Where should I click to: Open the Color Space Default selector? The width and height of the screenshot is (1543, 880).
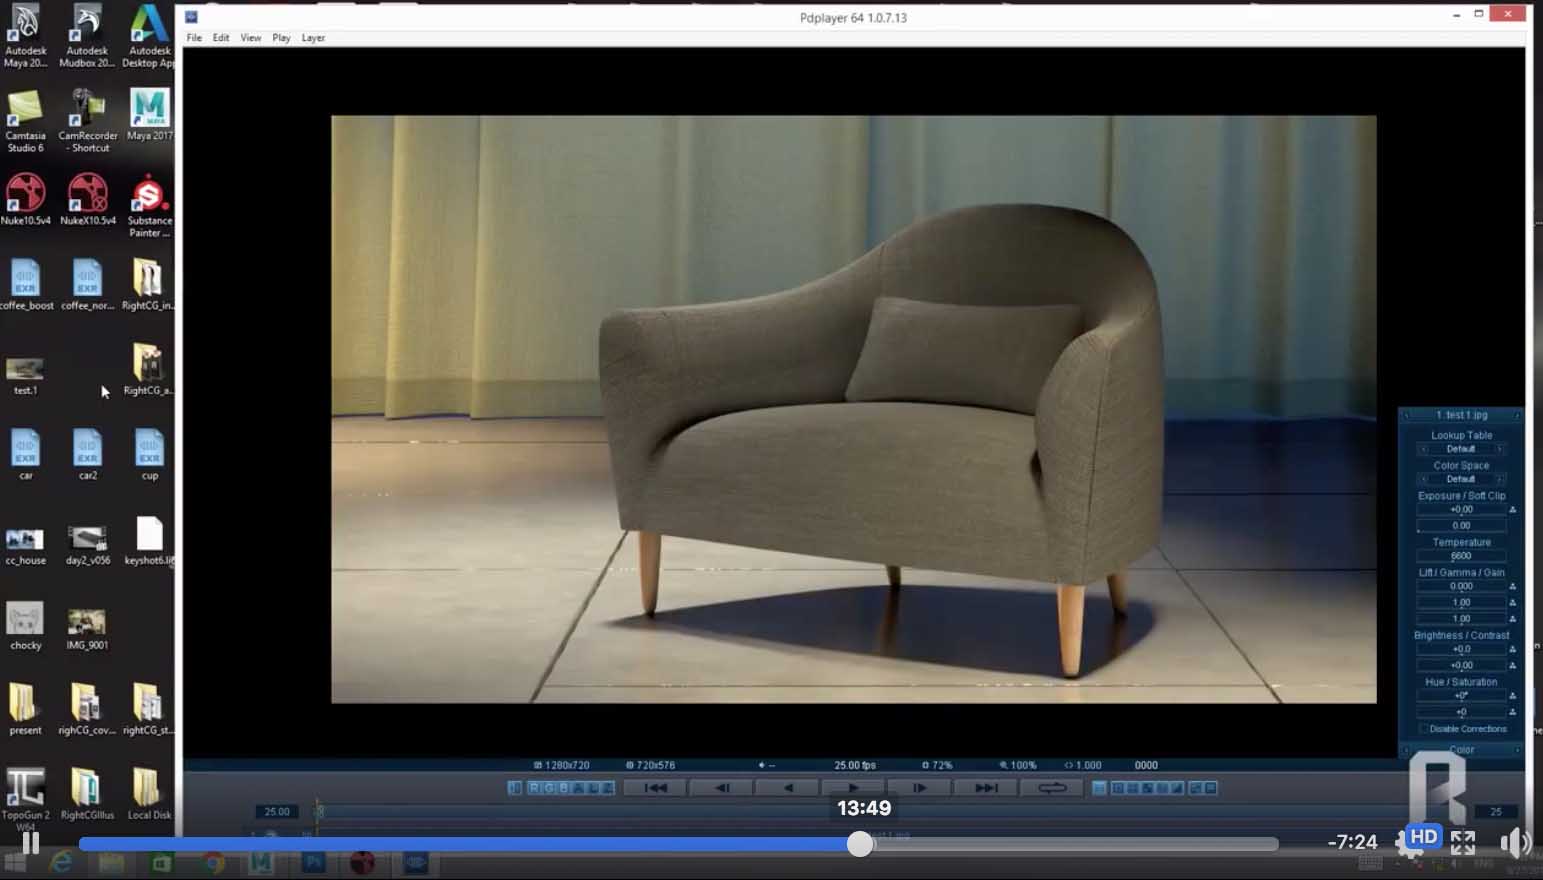pyautogui.click(x=1461, y=479)
